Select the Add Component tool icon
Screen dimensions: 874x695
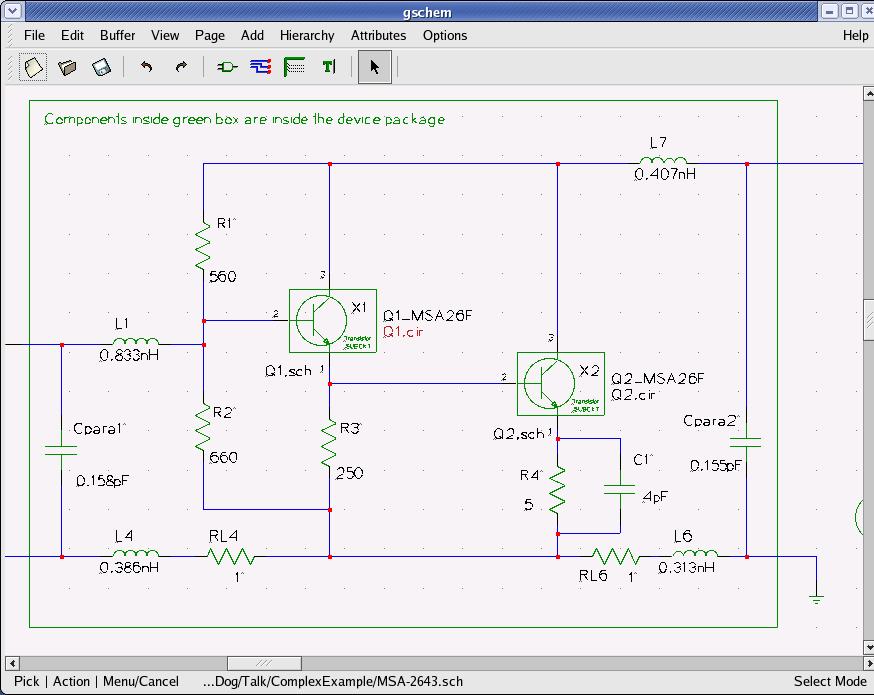[227, 67]
